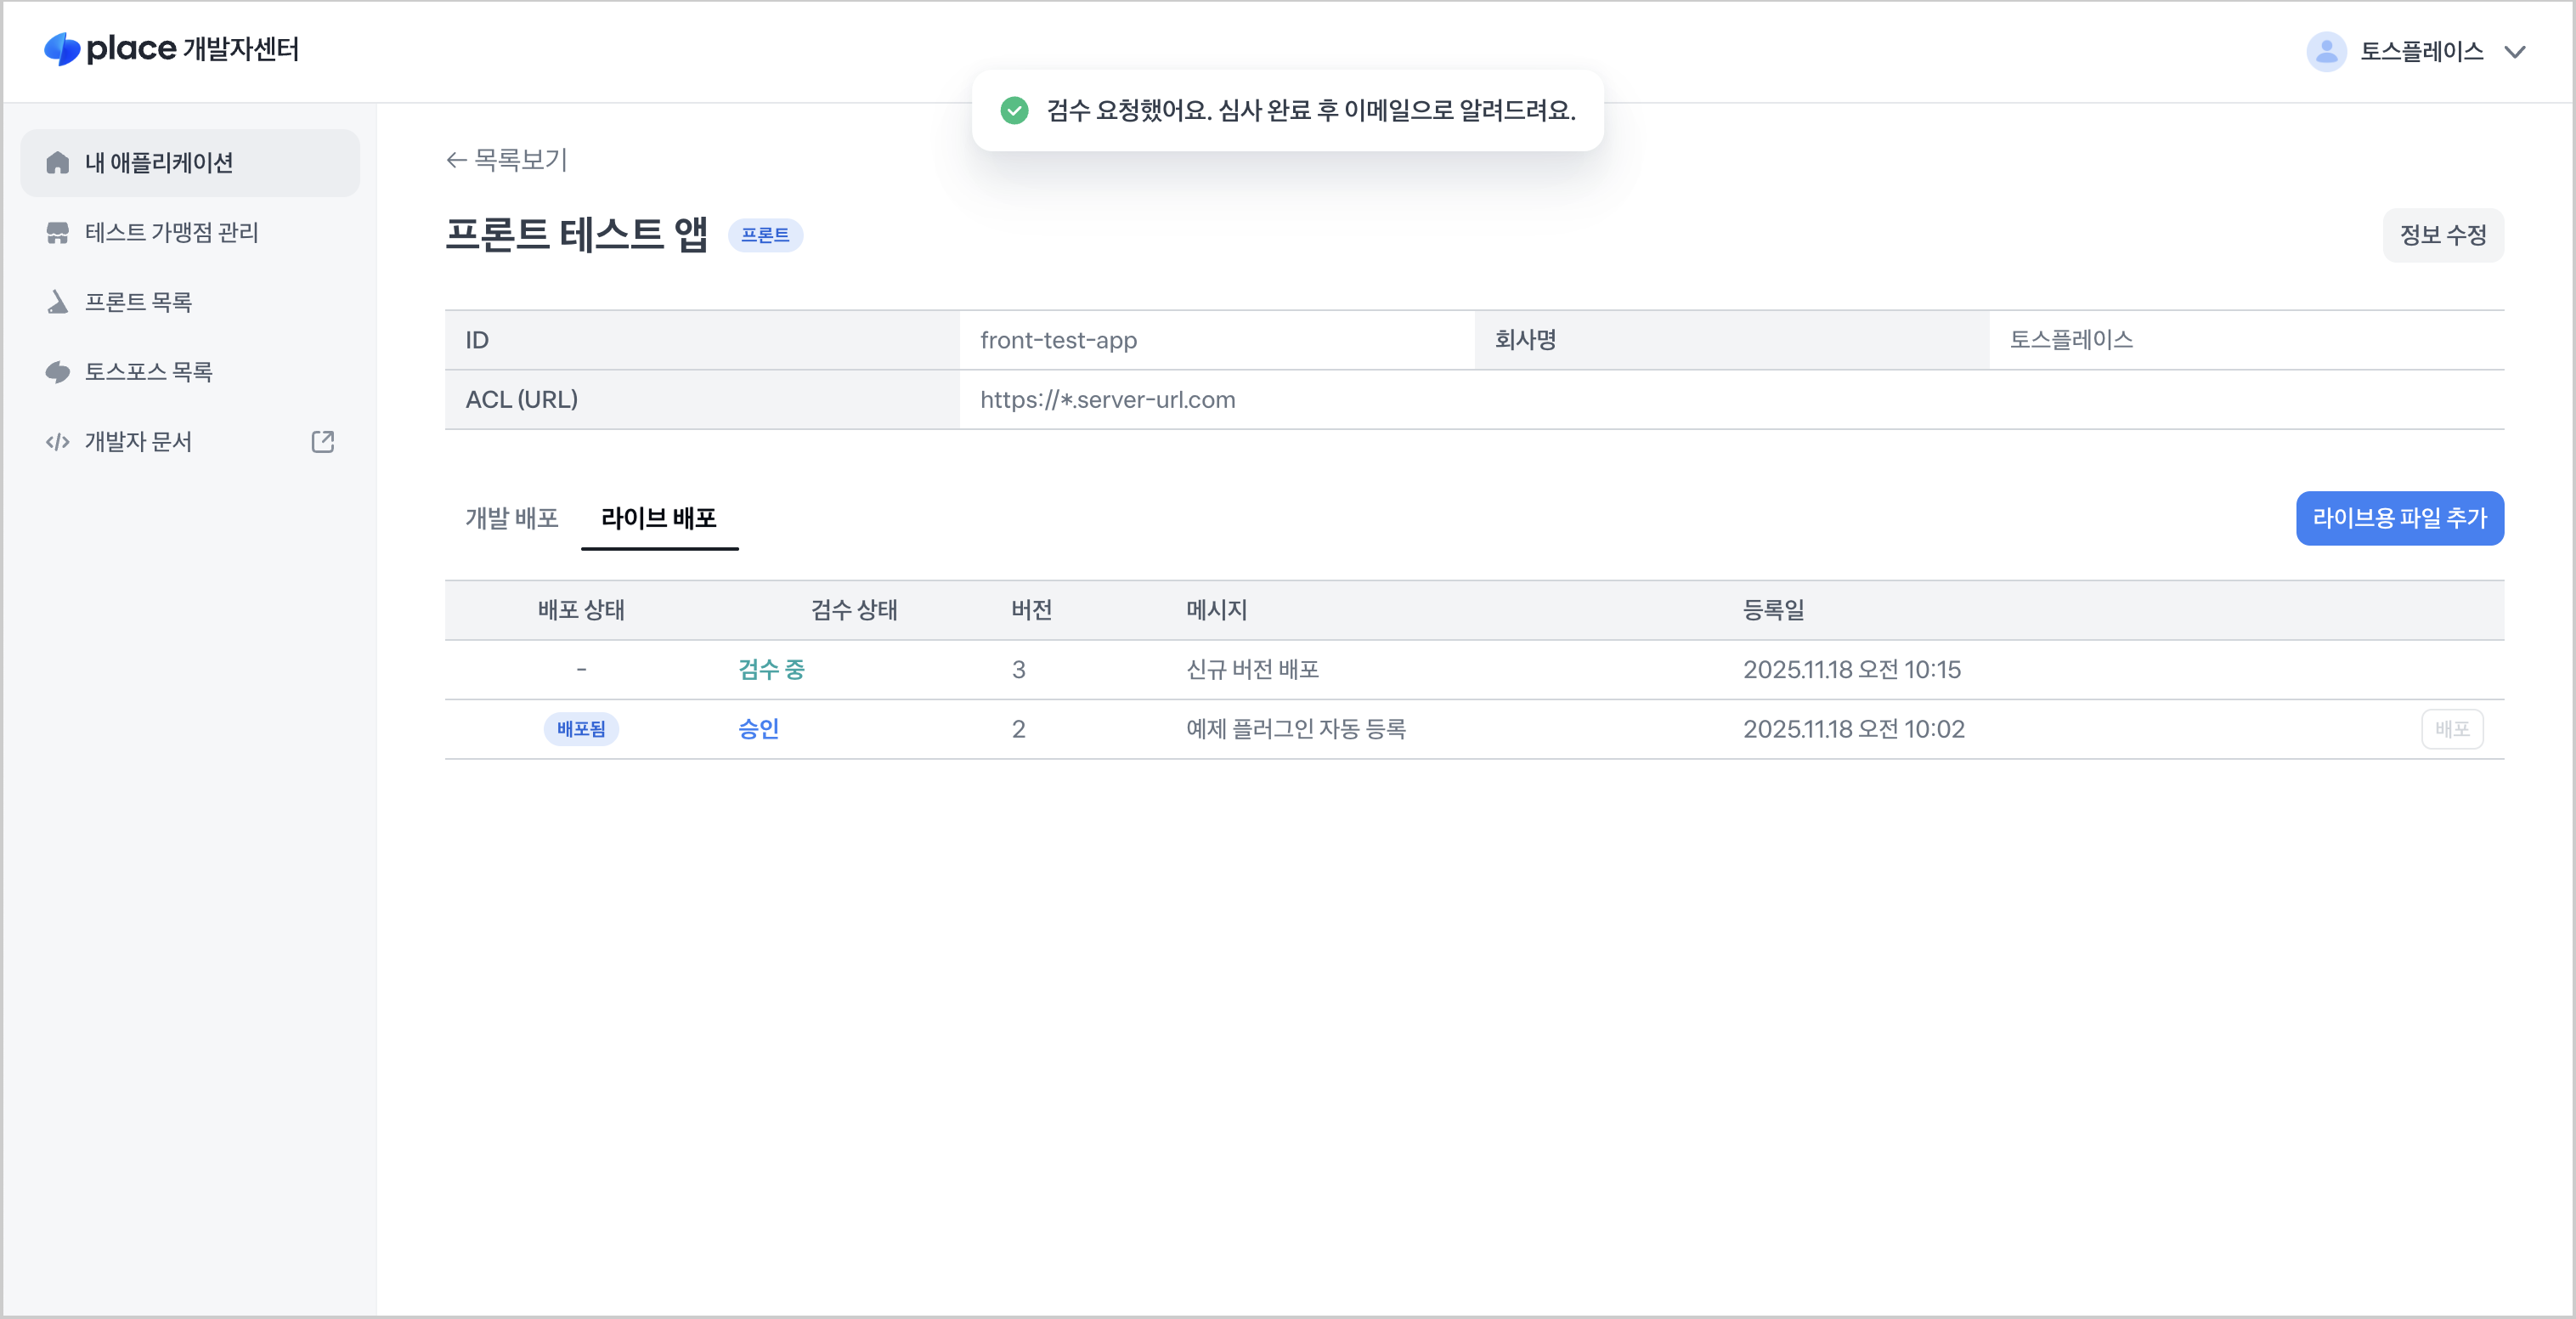Click the 배포 button on version 2 row

point(2452,729)
